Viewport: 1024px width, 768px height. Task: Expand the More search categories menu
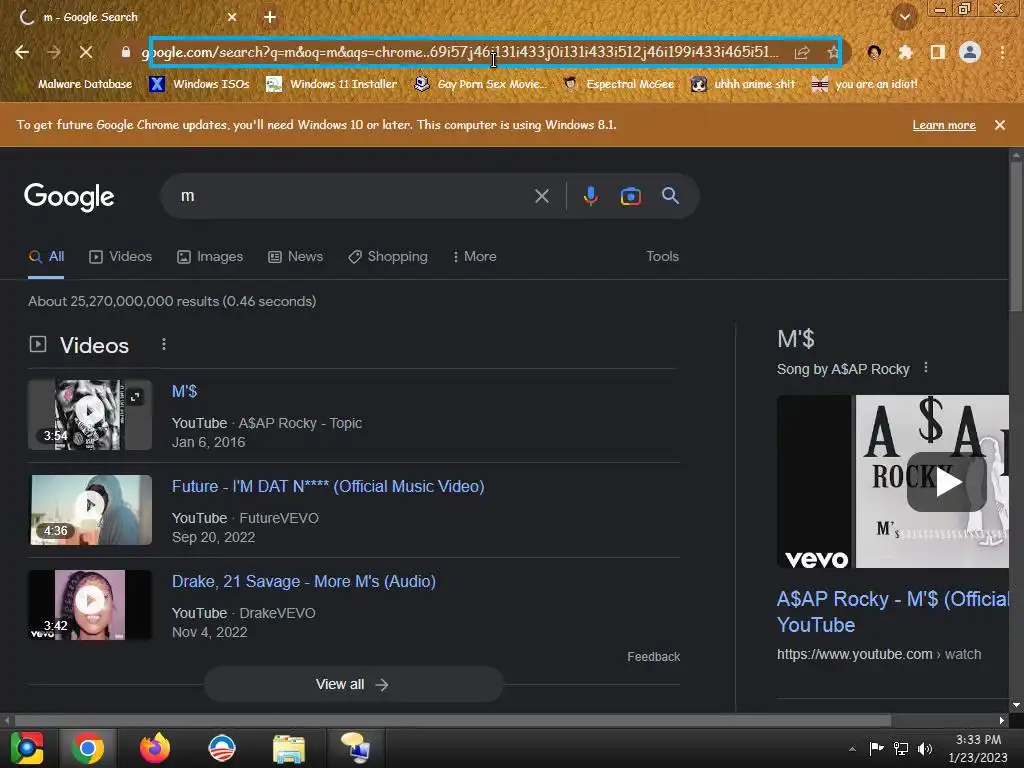(474, 257)
